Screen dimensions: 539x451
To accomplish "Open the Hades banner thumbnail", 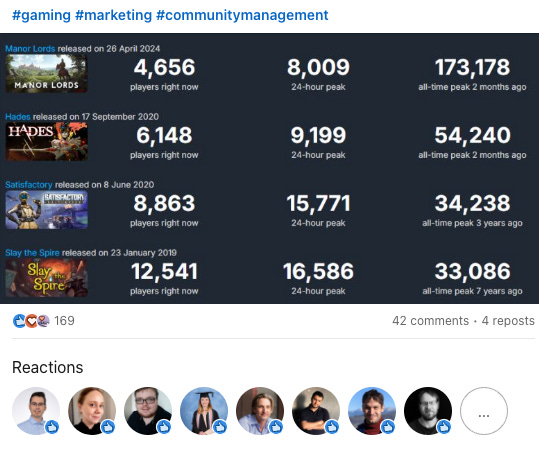I will point(46,142).
